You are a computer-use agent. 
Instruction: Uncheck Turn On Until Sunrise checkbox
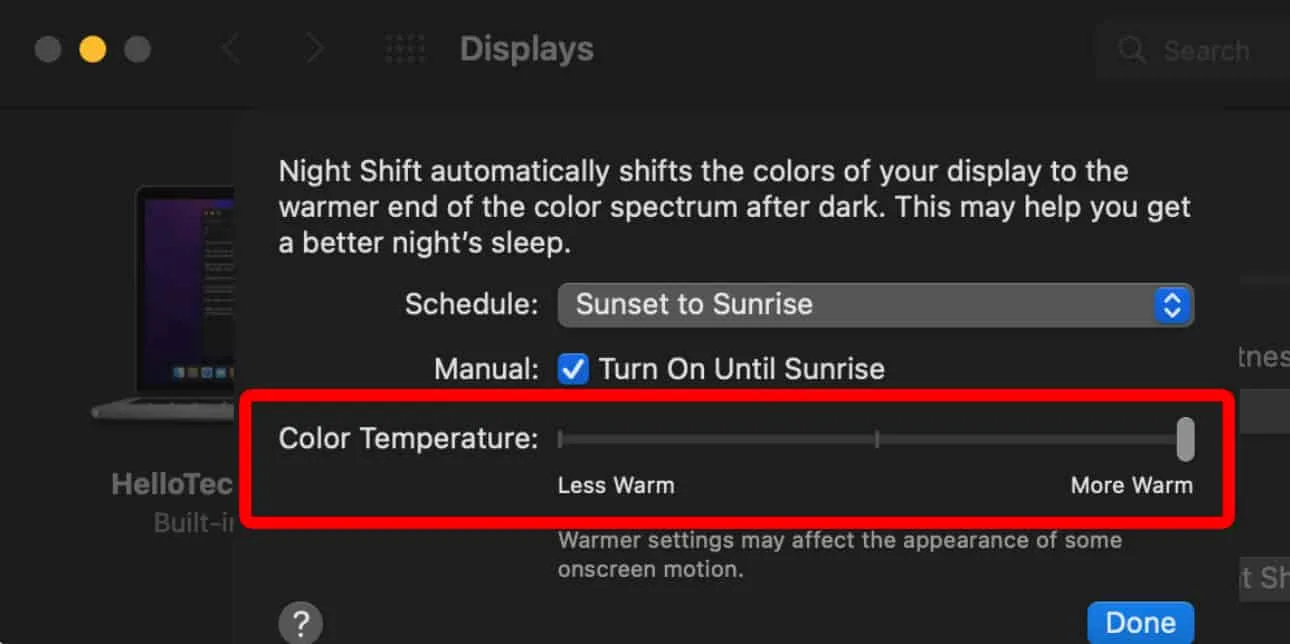pos(573,369)
